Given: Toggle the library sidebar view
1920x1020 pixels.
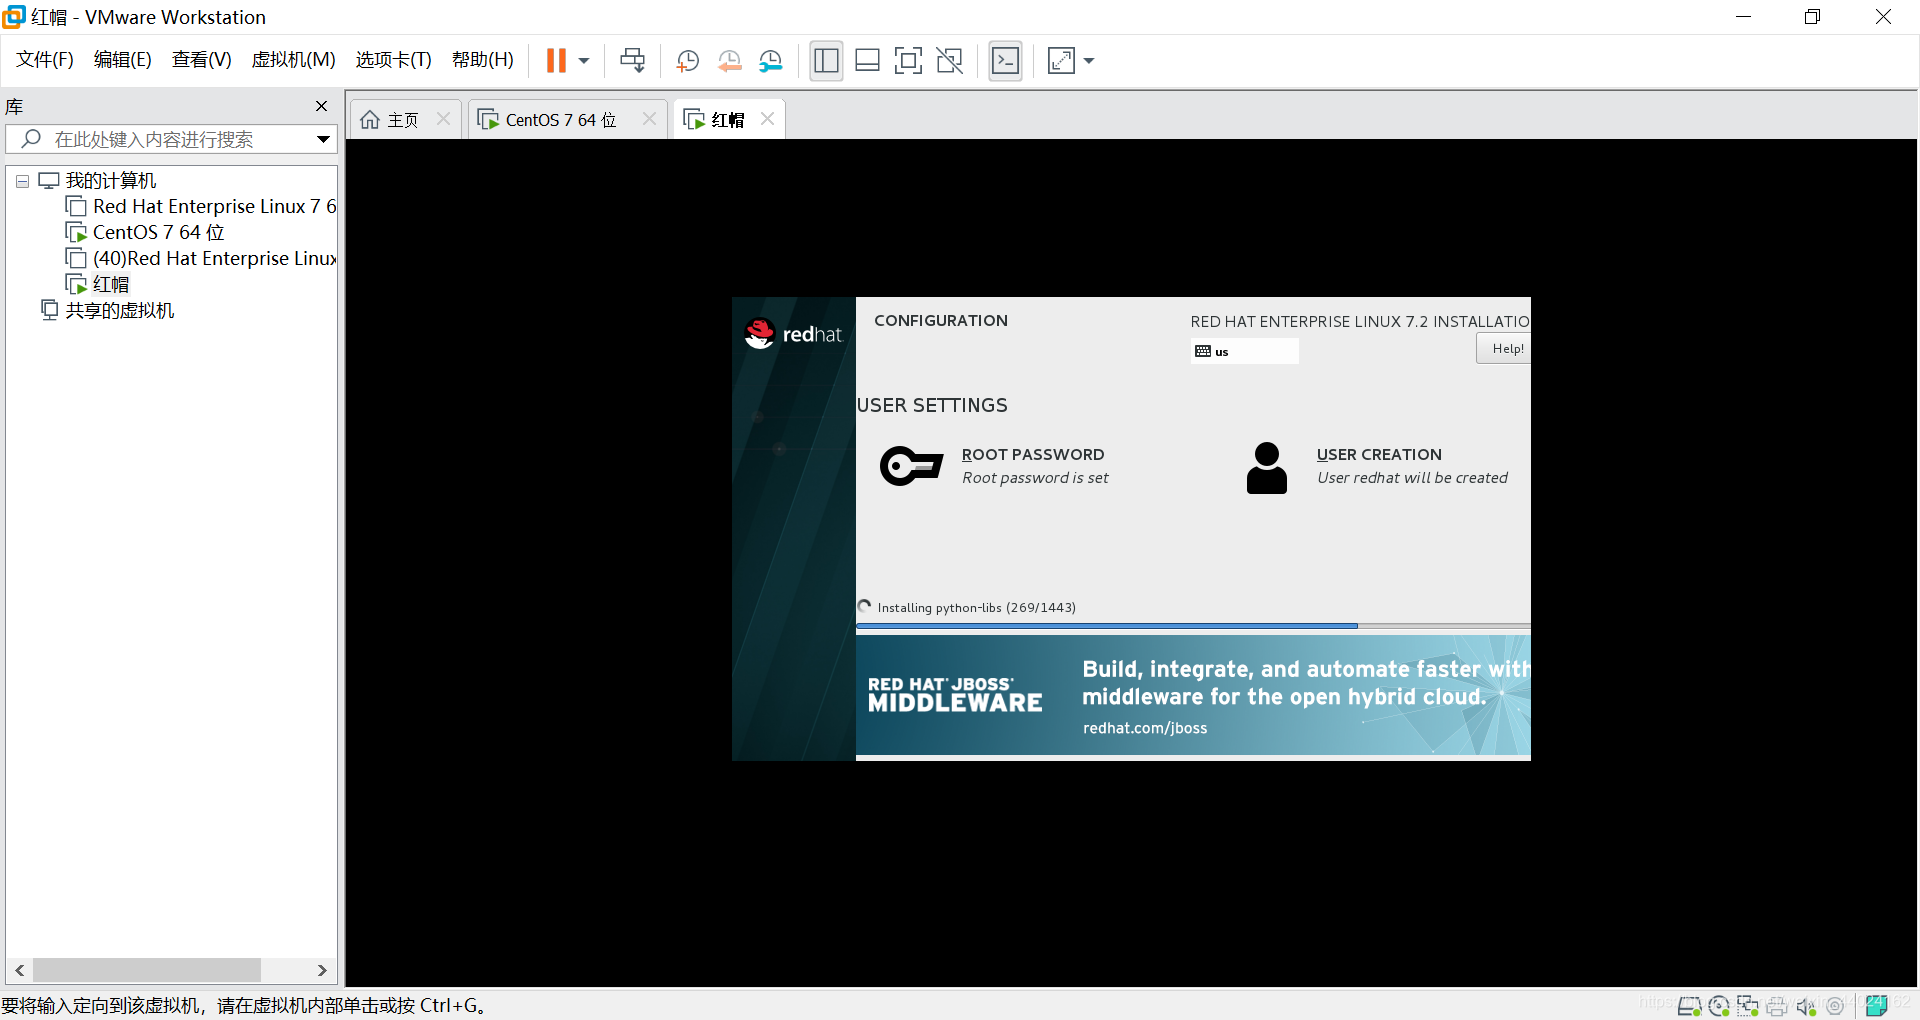Looking at the screenshot, I should (826, 61).
